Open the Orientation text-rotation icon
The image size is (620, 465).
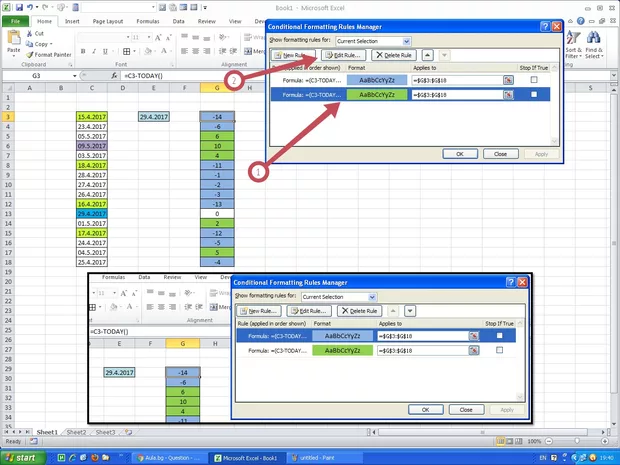223,38
